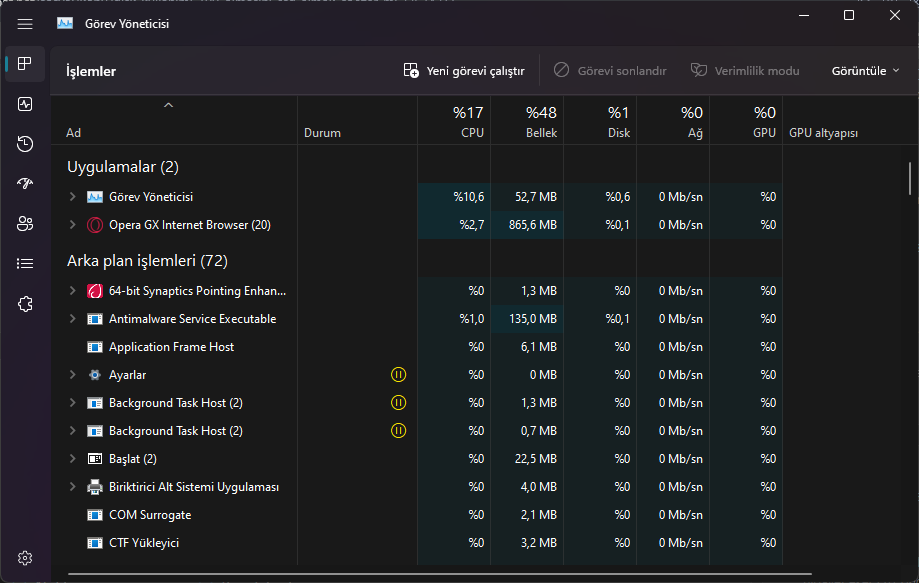Click the suspended status icon for Ayarlar
Viewport: 919px width, 583px height.
pos(399,374)
